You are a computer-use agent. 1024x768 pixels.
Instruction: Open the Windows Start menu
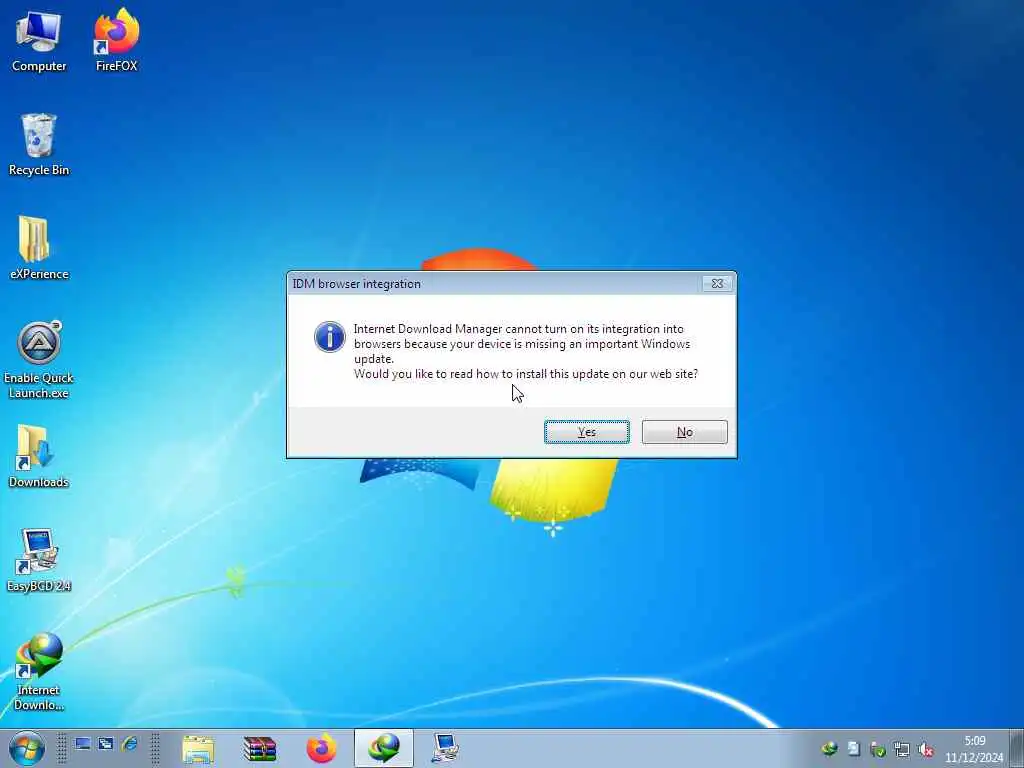[27, 748]
